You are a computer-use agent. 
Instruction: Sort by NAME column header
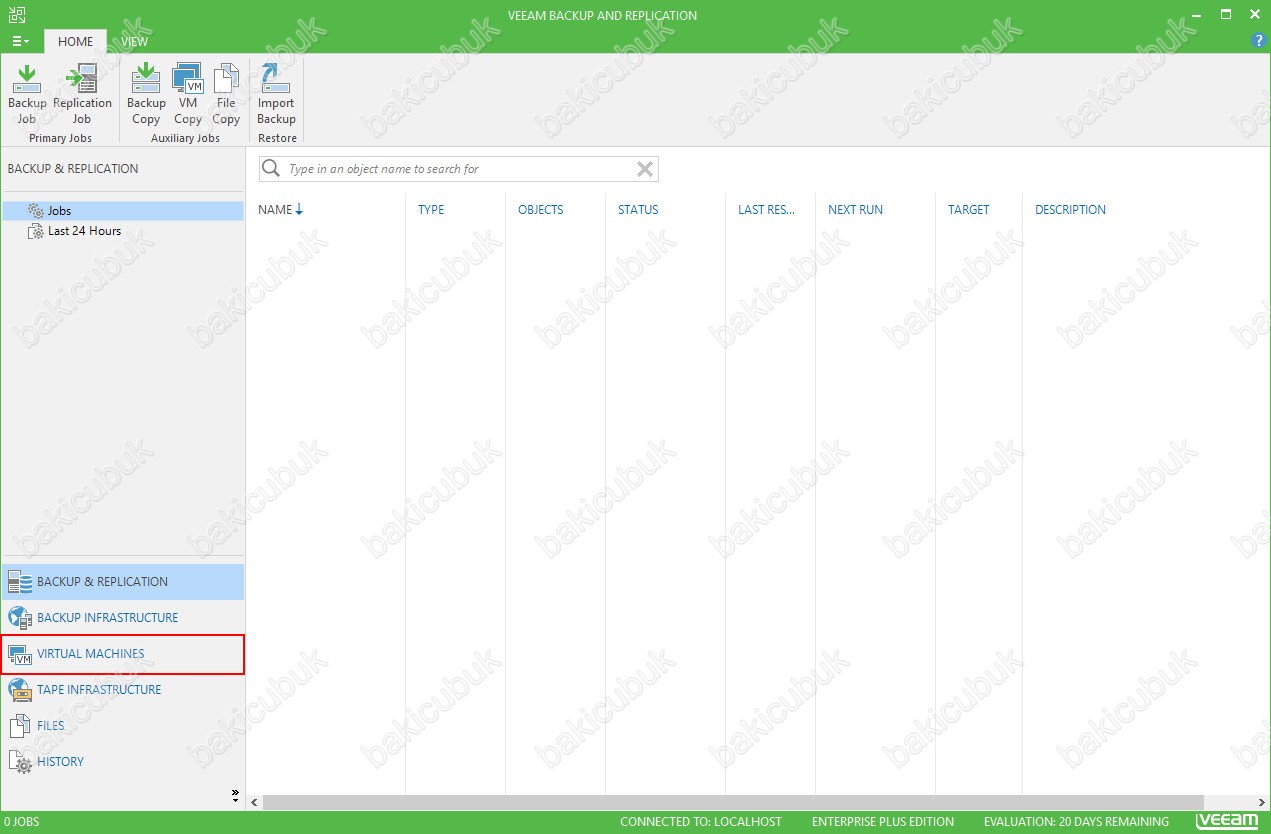click(280, 210)
